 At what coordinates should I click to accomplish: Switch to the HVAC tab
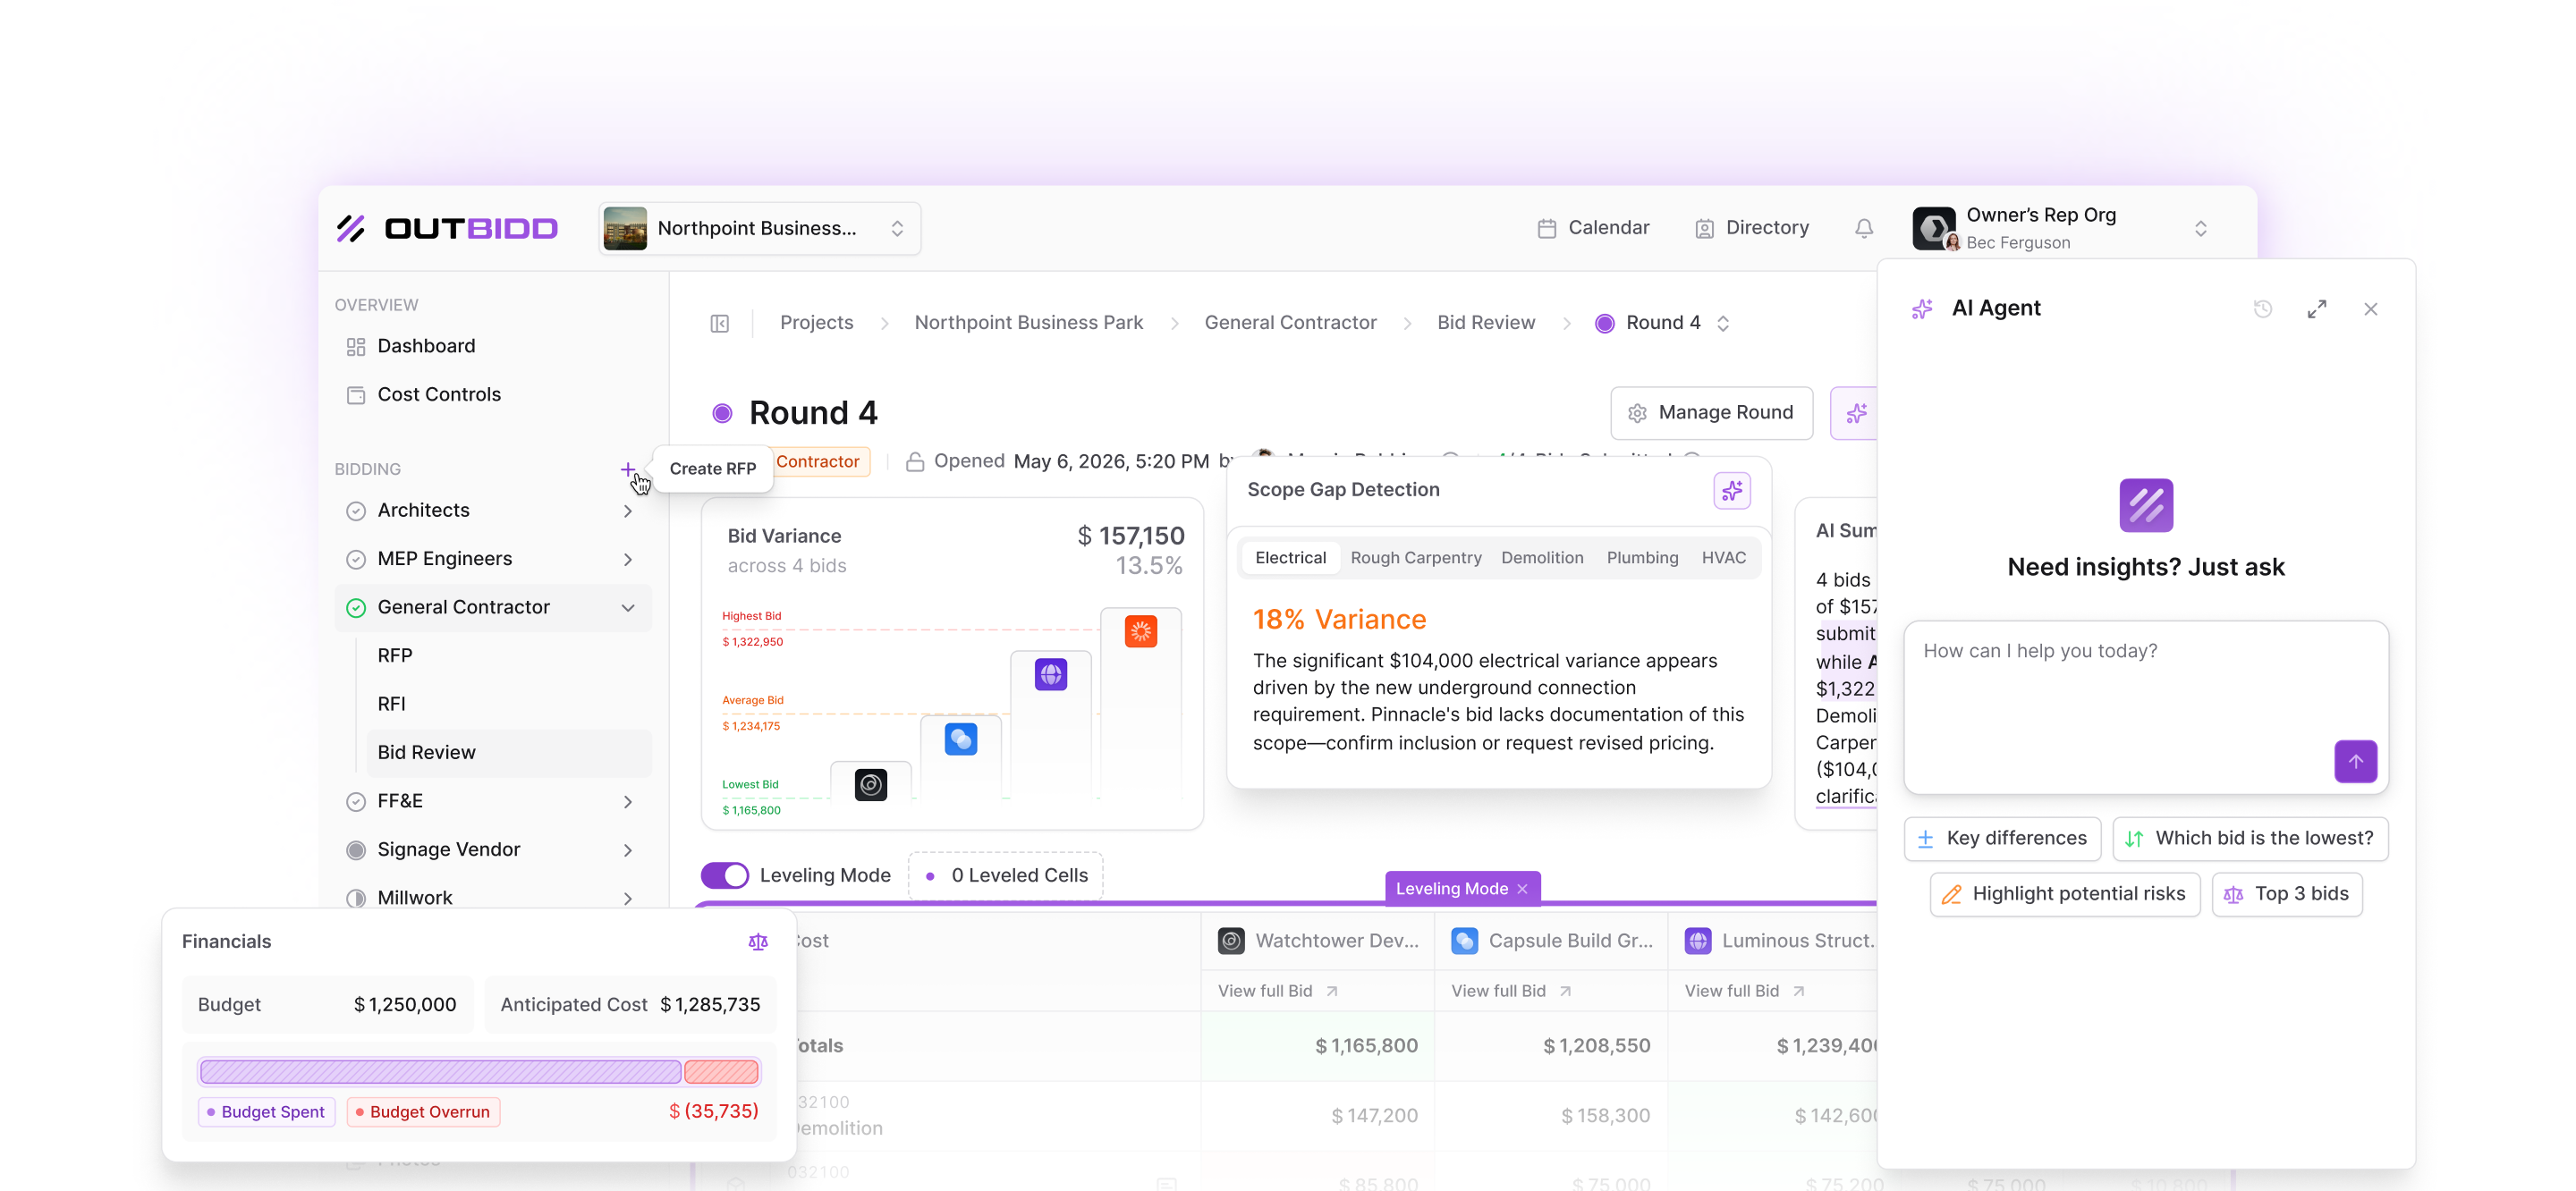1723,558
